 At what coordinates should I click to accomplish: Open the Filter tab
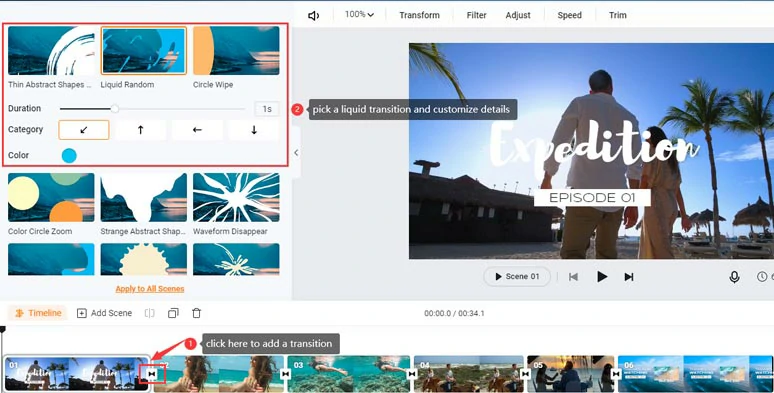point(476,15)
